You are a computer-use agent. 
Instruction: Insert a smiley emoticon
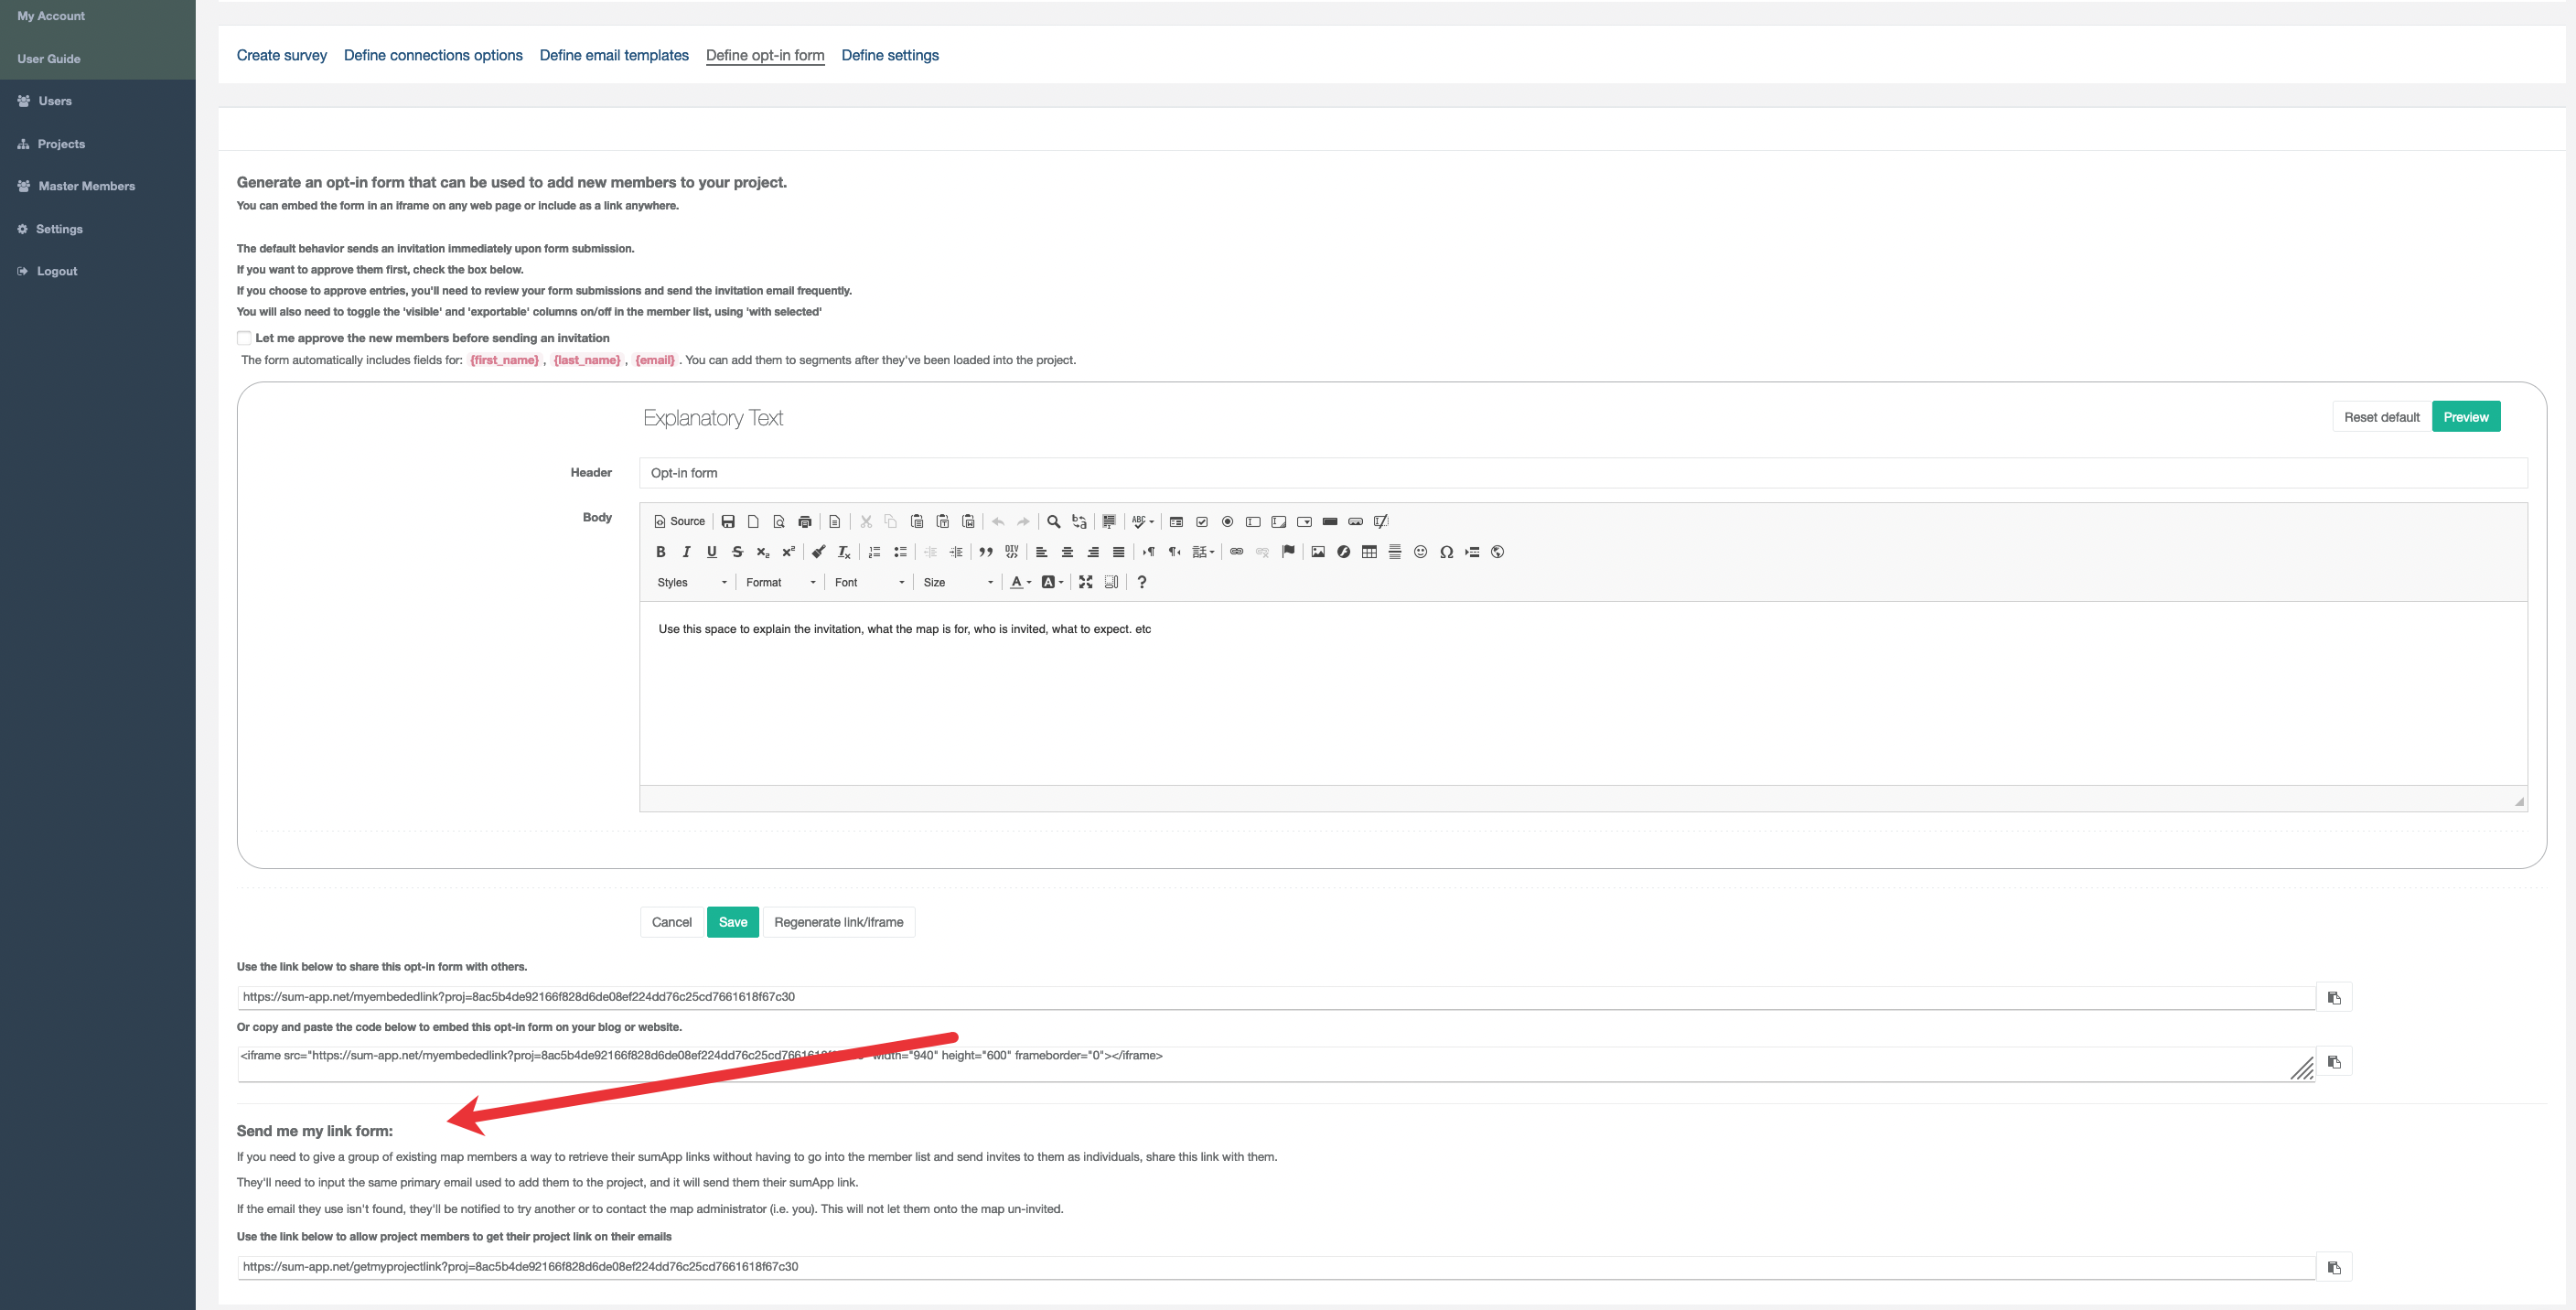(1420, 552)
